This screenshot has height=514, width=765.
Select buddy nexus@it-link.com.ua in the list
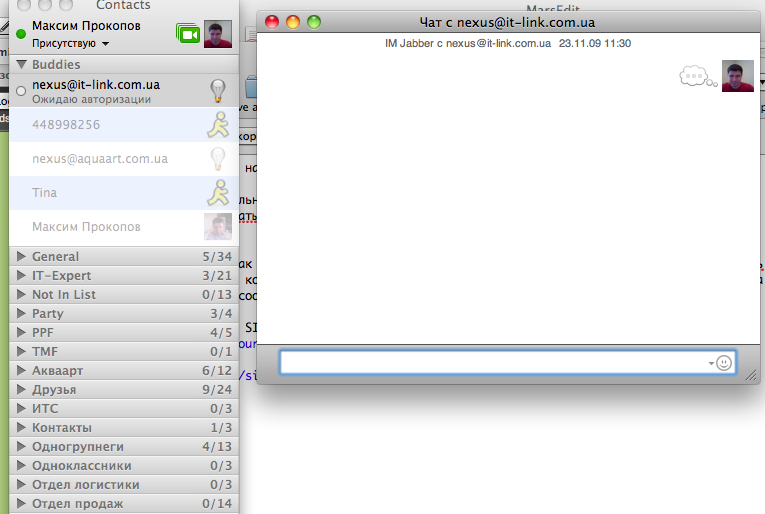[x=124, y=91]
